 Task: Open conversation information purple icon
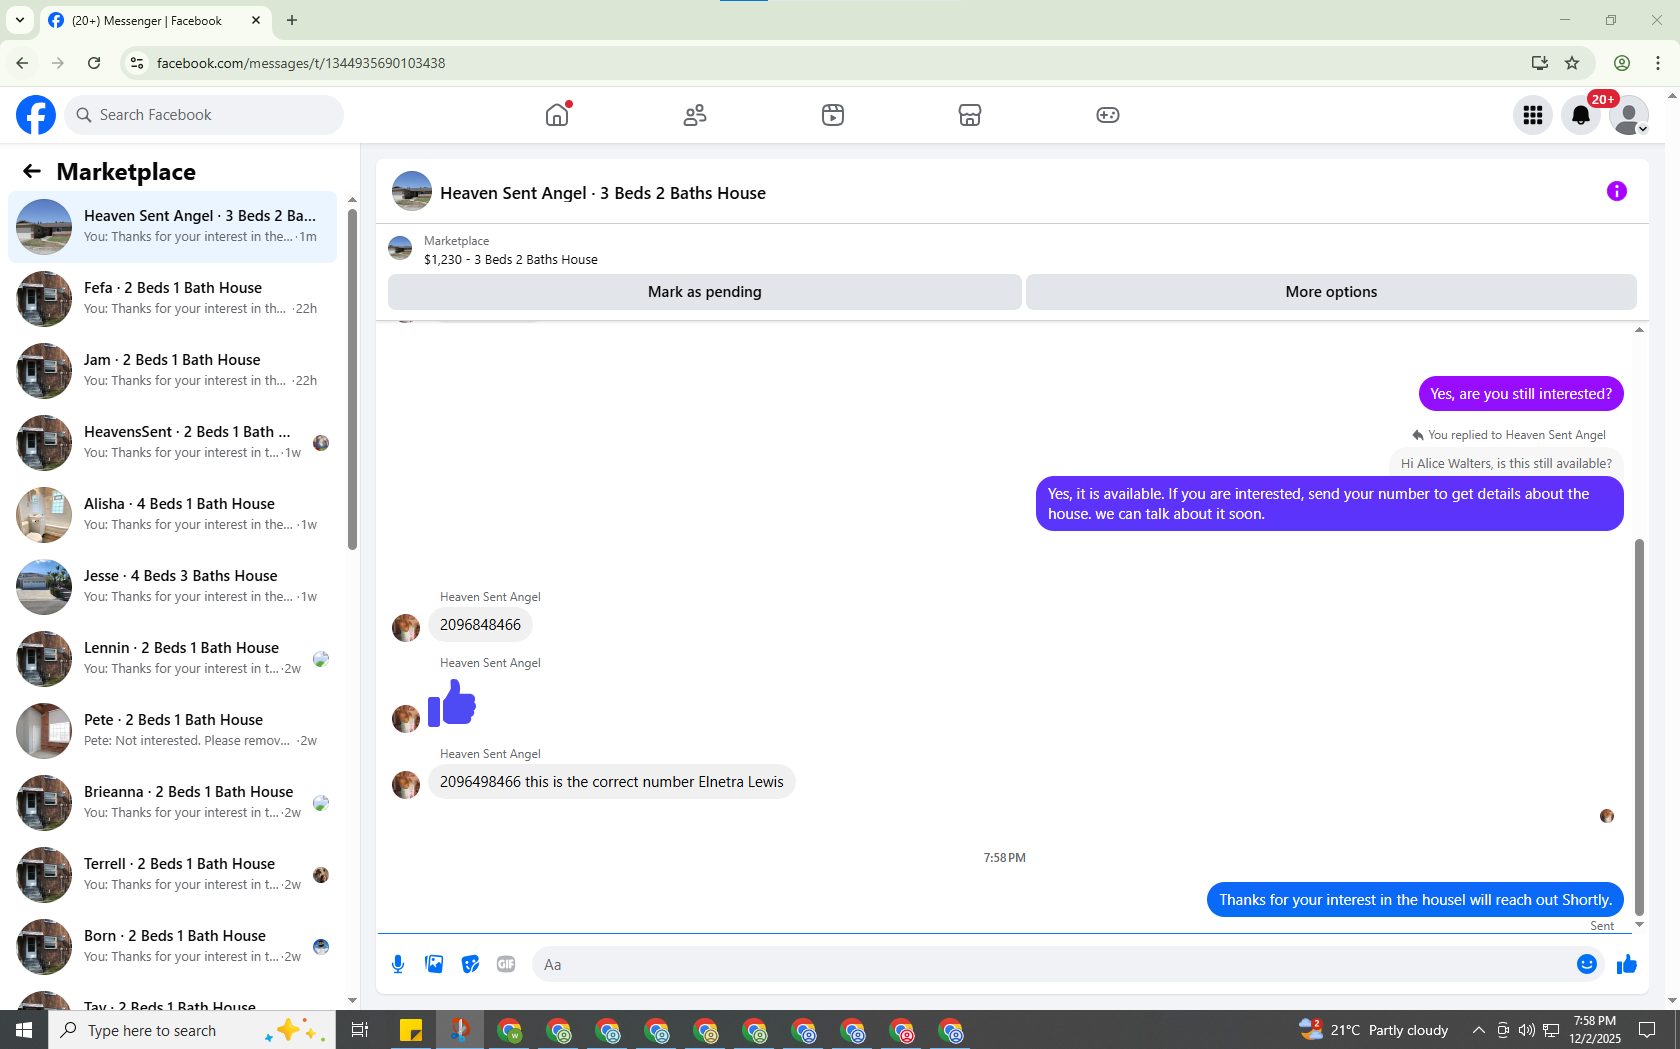point(1617,191)
